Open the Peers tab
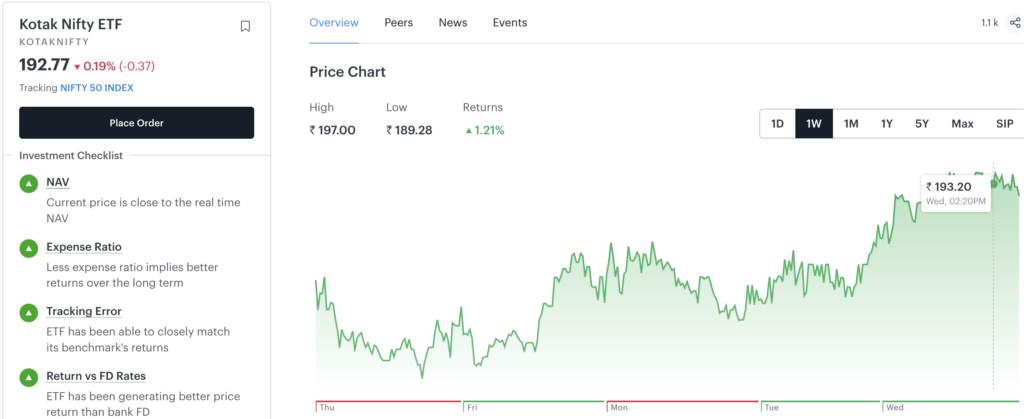Image resolution: width=1024 pixels, height=419 pixels. [398, 23]
